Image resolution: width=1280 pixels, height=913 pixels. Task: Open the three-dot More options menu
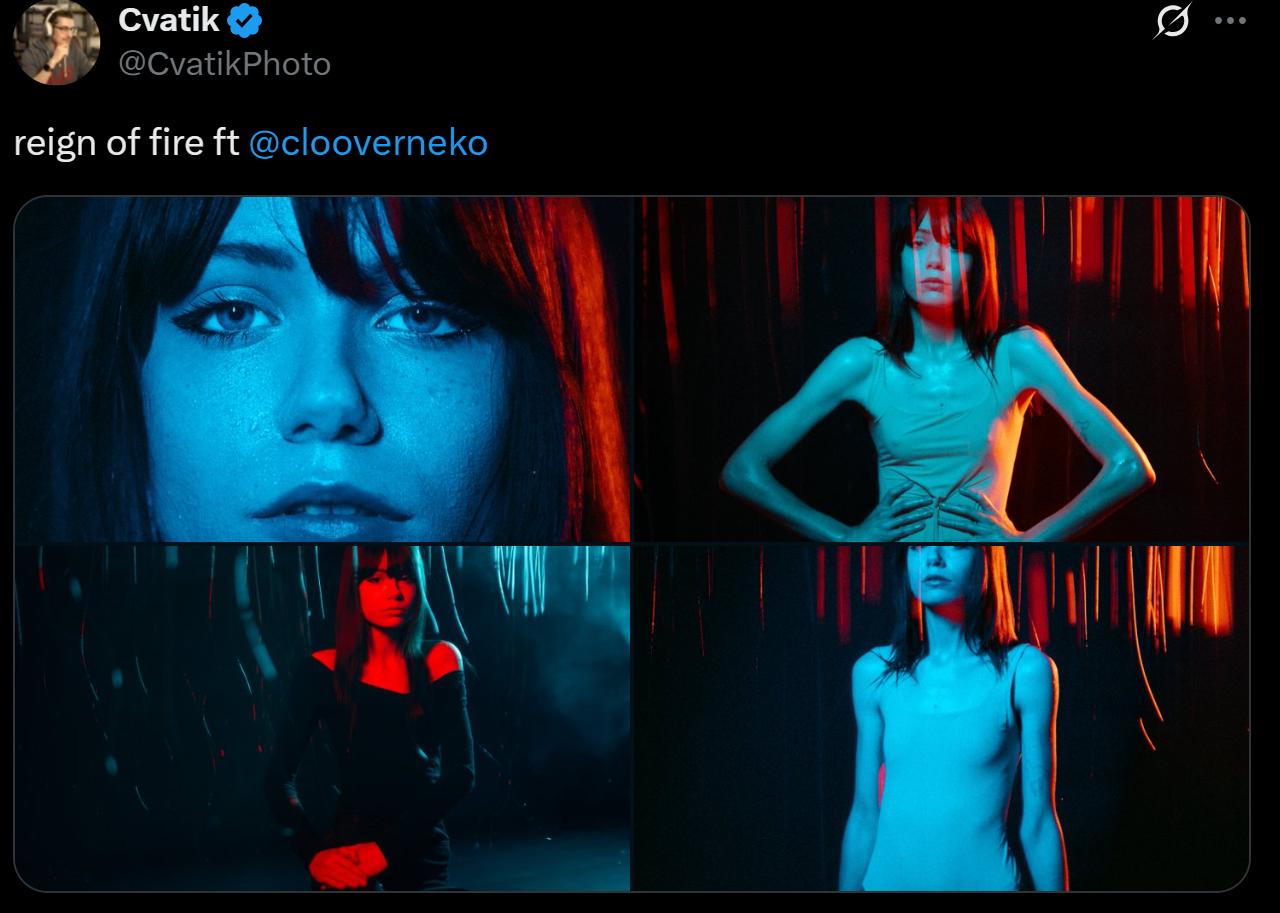pos(1230,21)
